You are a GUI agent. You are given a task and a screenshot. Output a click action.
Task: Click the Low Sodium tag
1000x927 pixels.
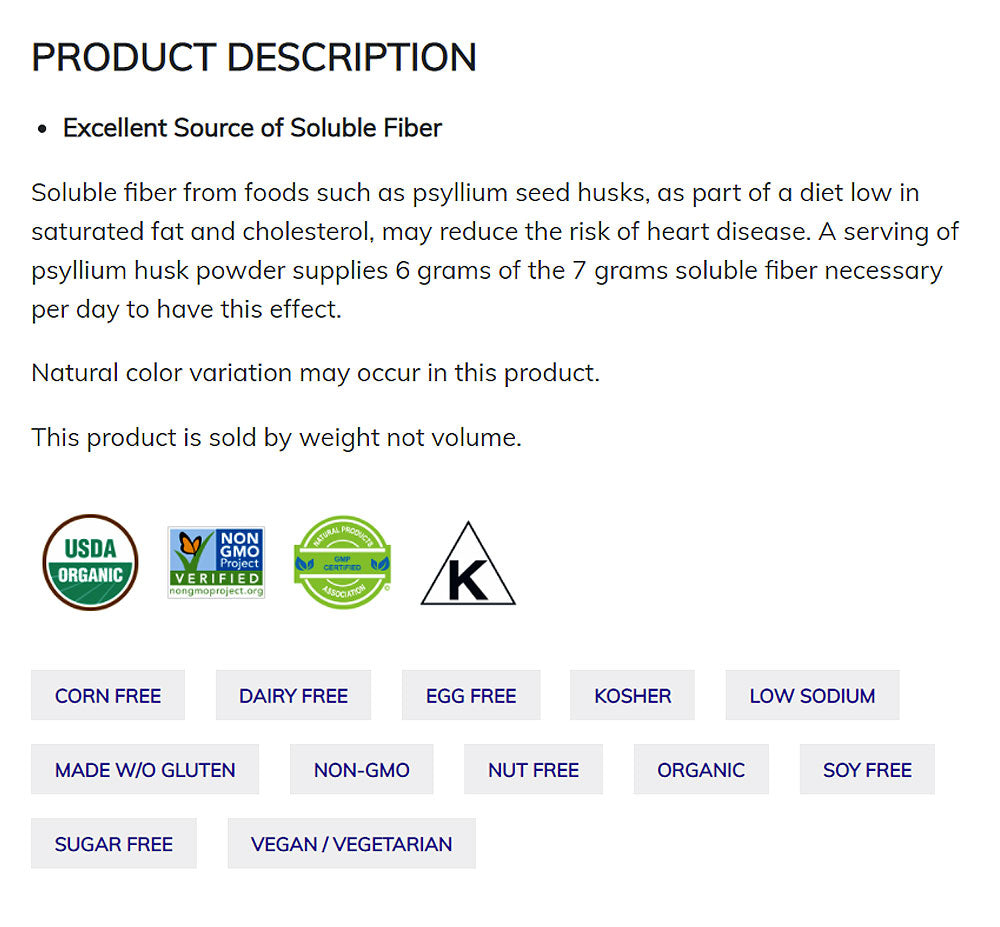[812, 696]
